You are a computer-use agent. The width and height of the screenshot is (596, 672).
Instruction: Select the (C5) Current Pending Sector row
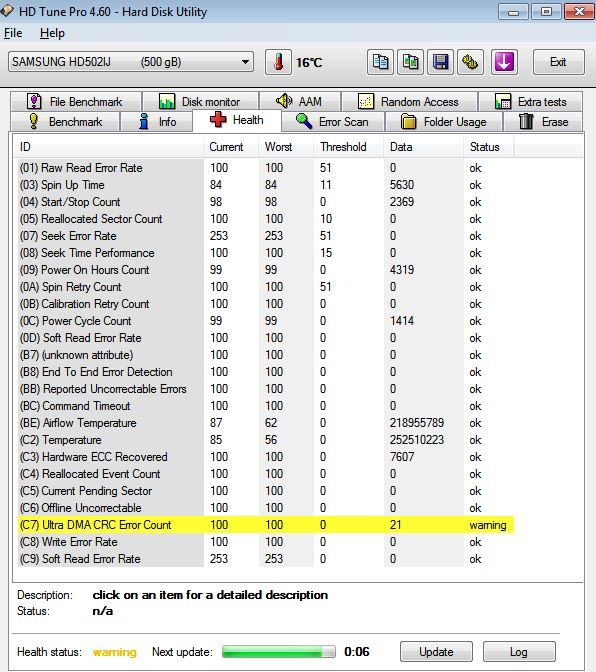point(266,491)
